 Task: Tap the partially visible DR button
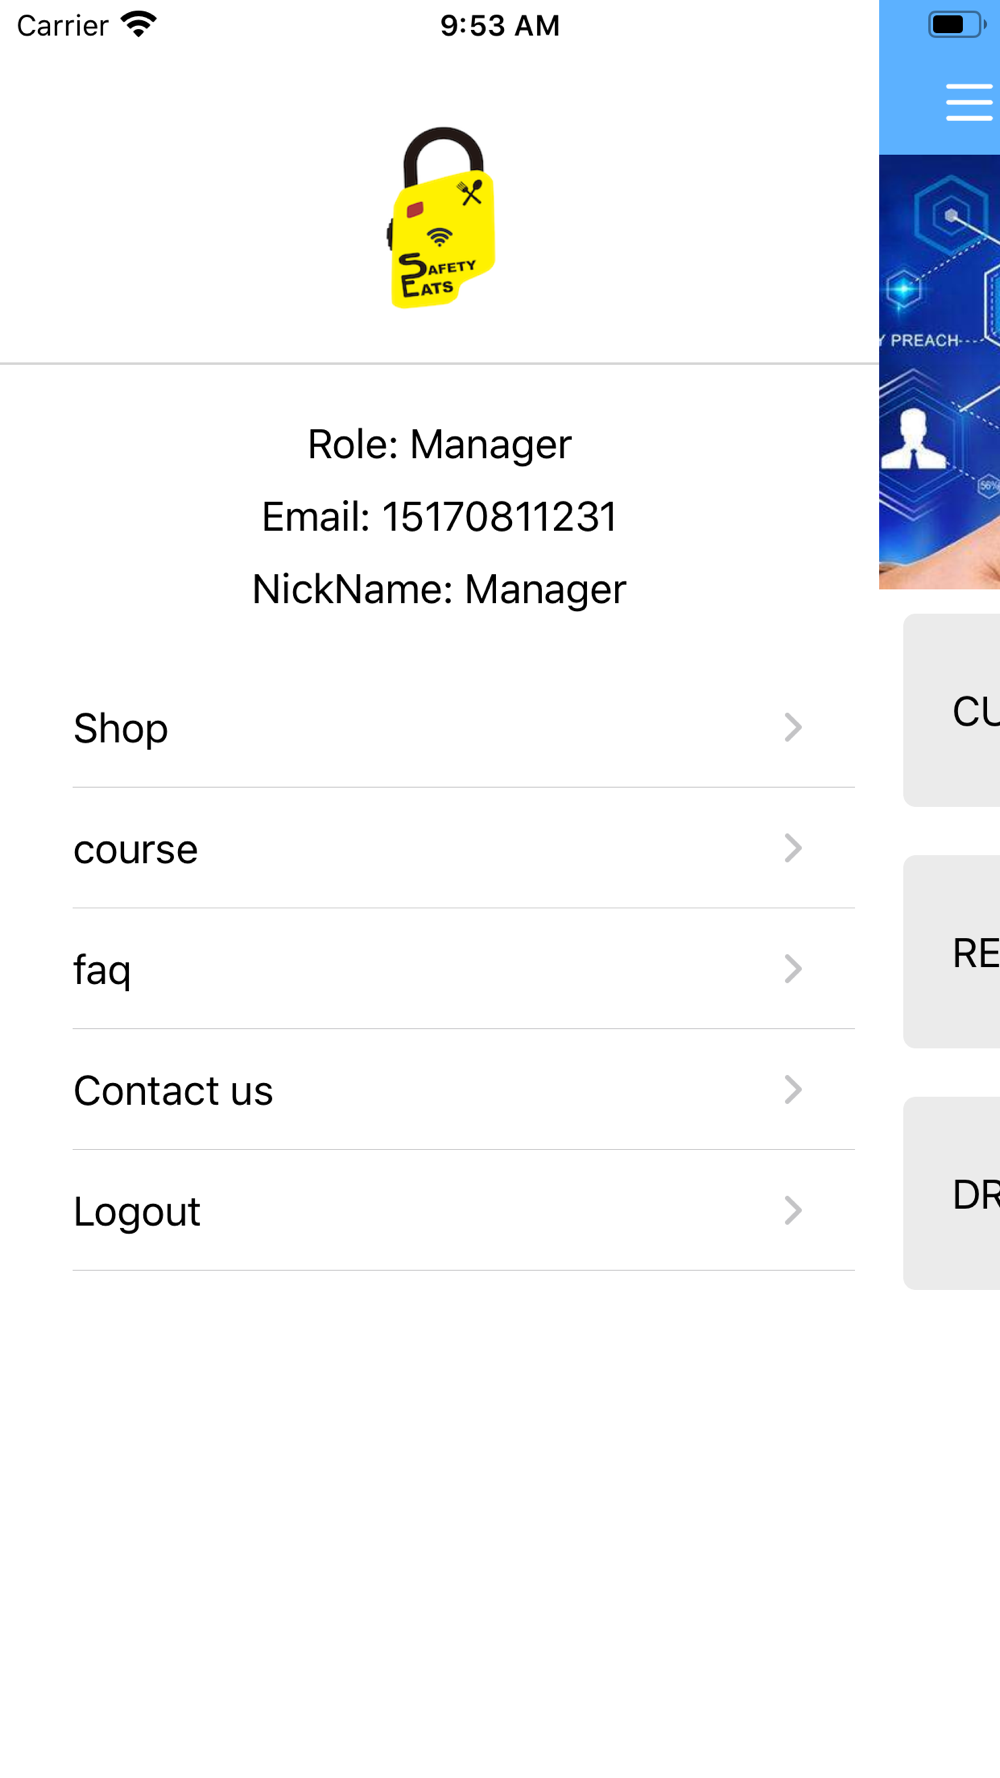coord(952,1193)
